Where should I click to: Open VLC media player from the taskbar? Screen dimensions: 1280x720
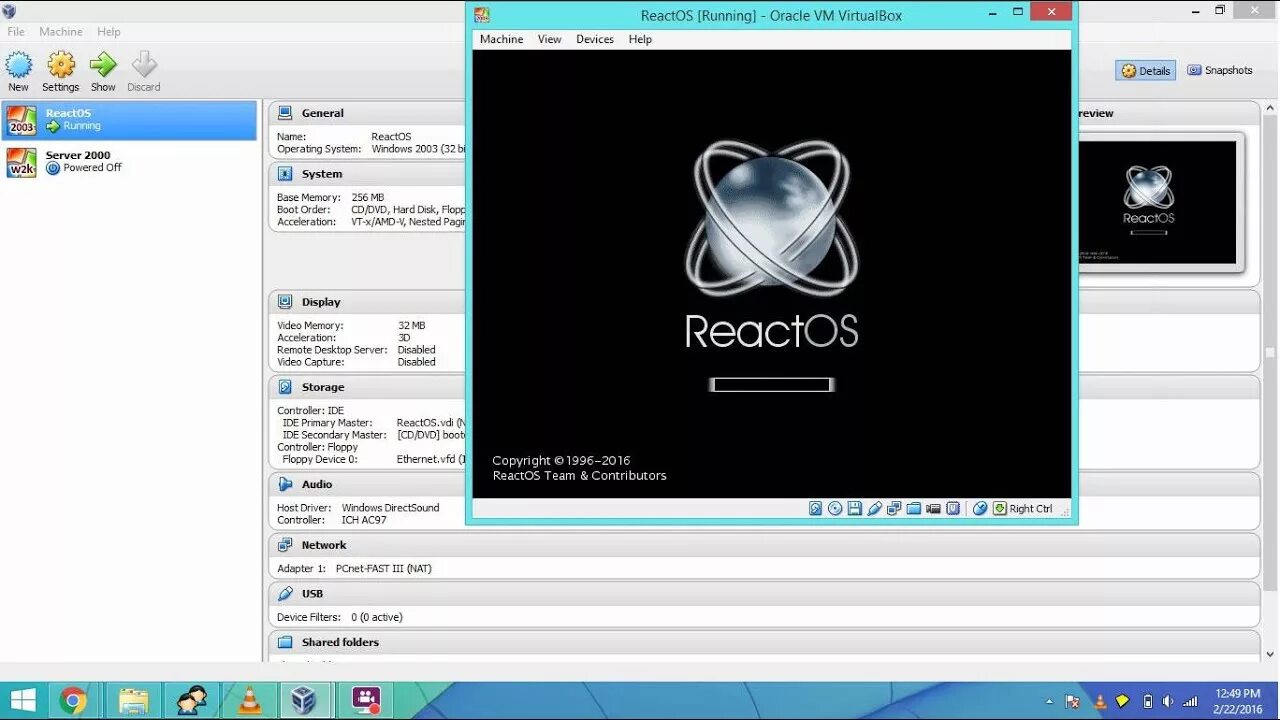(249, 701)
